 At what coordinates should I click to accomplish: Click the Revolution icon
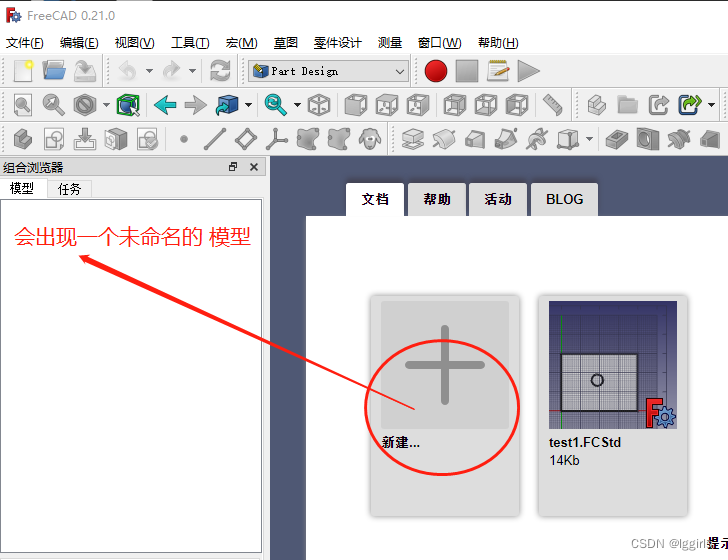point(443,139)
